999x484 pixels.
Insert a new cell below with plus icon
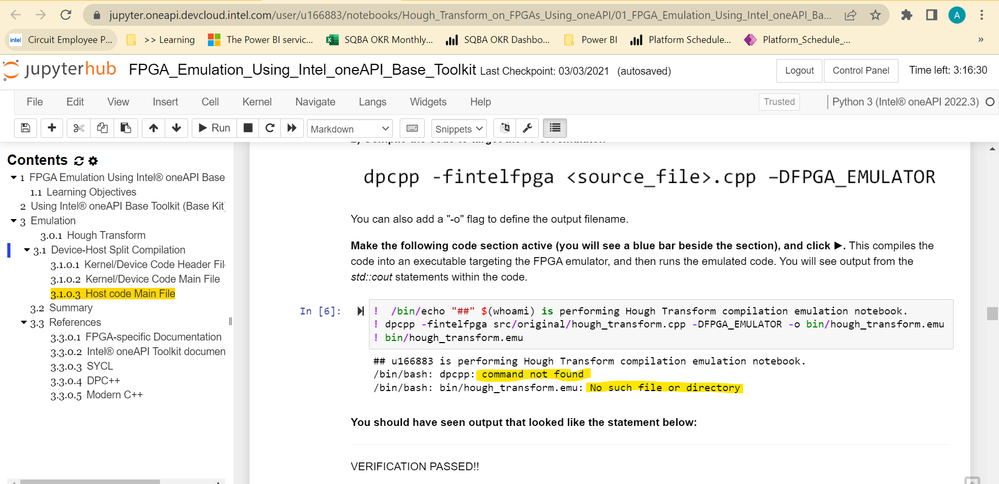tap(52, 128)
